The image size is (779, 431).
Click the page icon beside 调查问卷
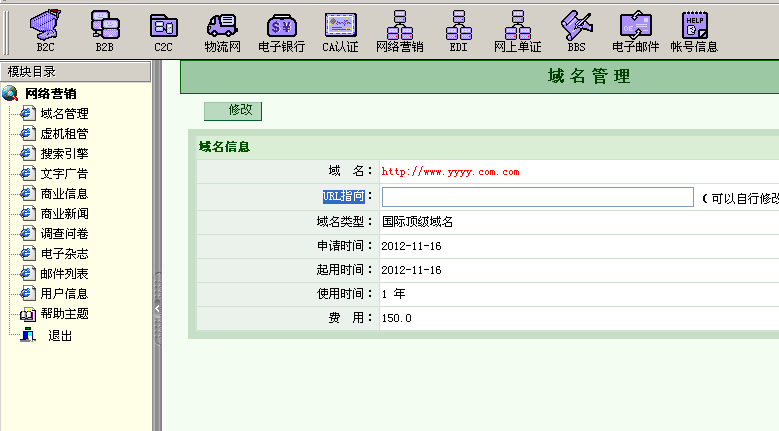27,233
